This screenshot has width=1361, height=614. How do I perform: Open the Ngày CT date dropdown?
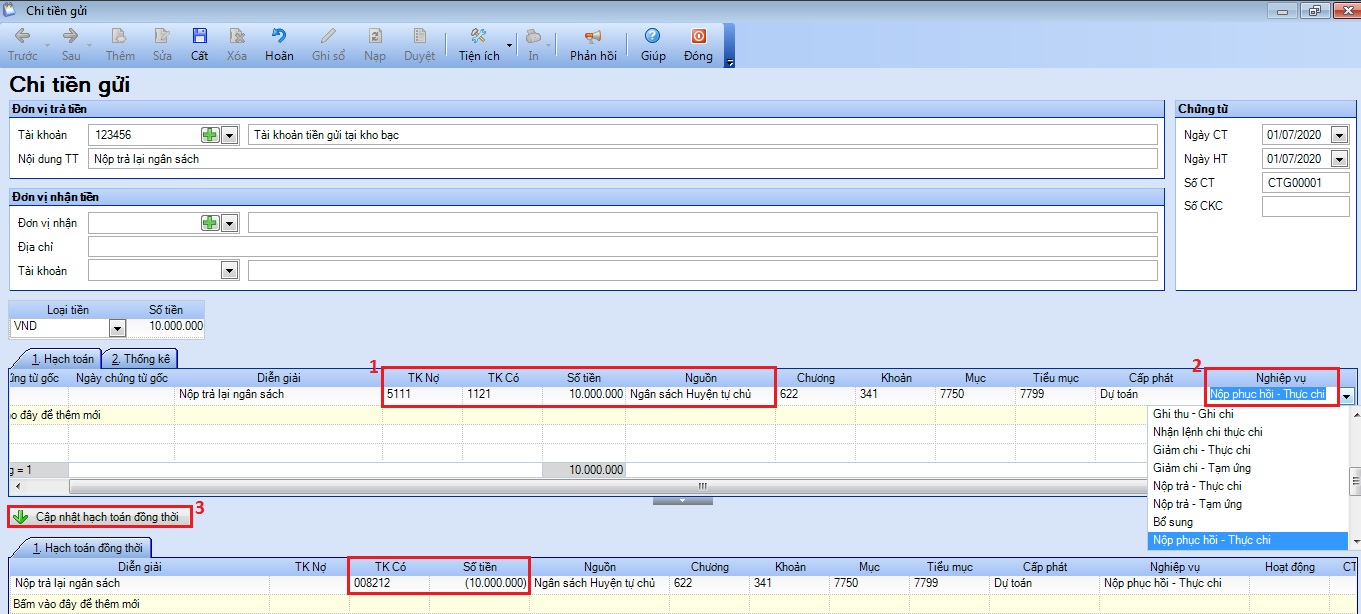(x=1340, y=134)
